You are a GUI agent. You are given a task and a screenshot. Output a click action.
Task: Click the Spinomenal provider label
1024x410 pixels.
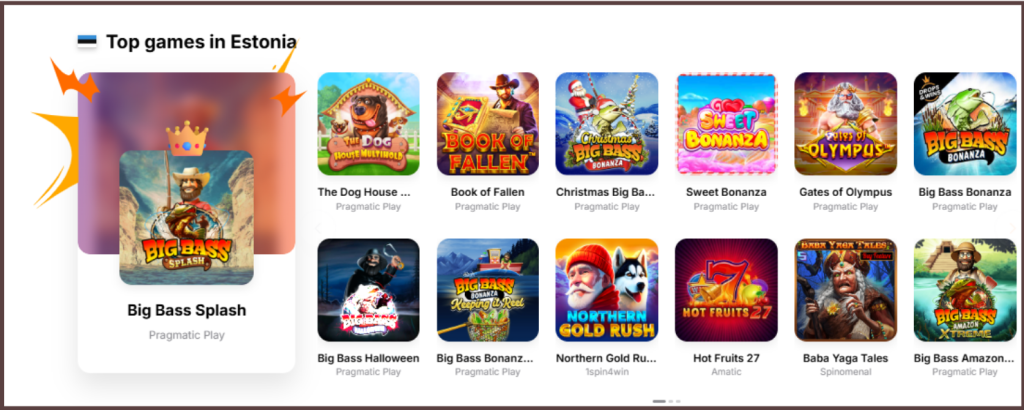(846, 372)
